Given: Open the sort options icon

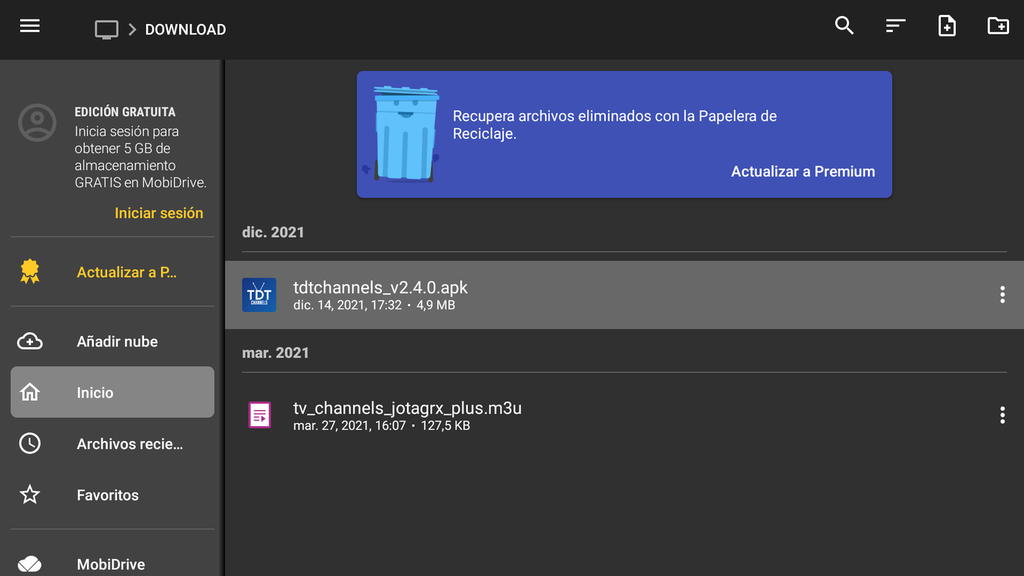Looking at the screenshot, I should pos(895,26).
